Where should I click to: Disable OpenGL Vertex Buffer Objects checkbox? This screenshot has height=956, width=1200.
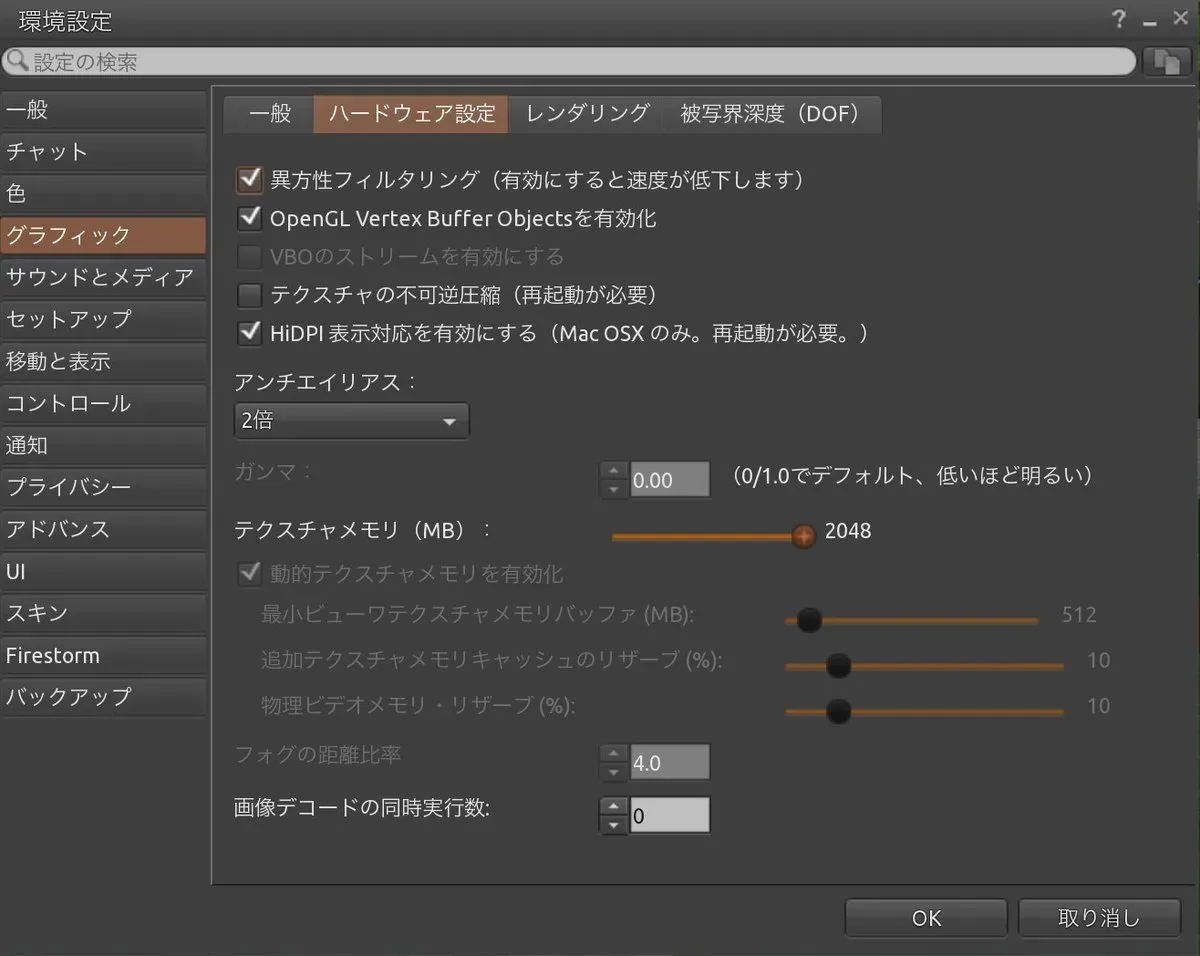(249, 218)
